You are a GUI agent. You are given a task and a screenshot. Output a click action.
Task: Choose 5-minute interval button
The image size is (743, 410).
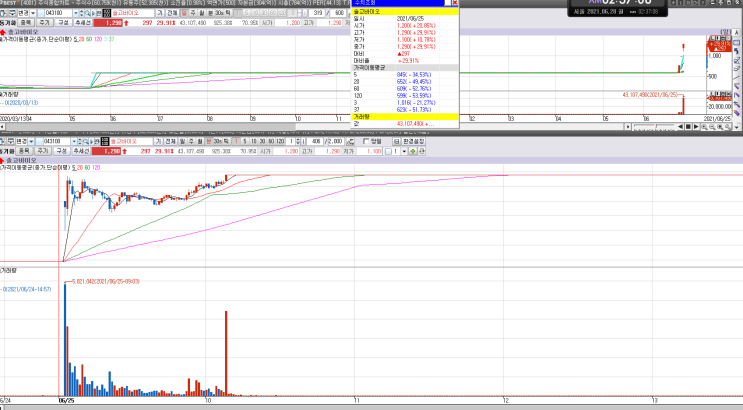tap(245, 141)
